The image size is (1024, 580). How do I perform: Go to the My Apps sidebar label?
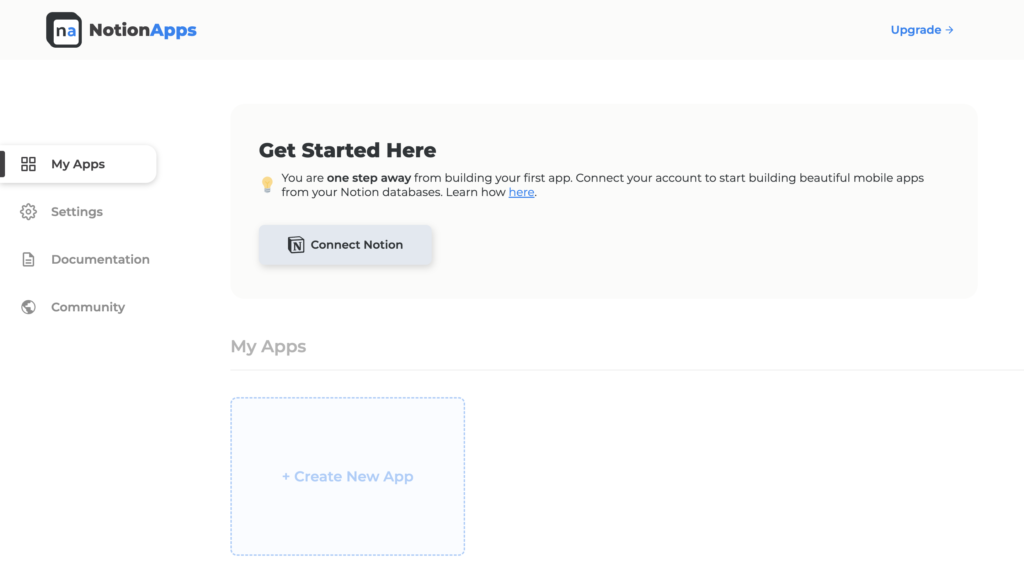click(x=78, y=164)
